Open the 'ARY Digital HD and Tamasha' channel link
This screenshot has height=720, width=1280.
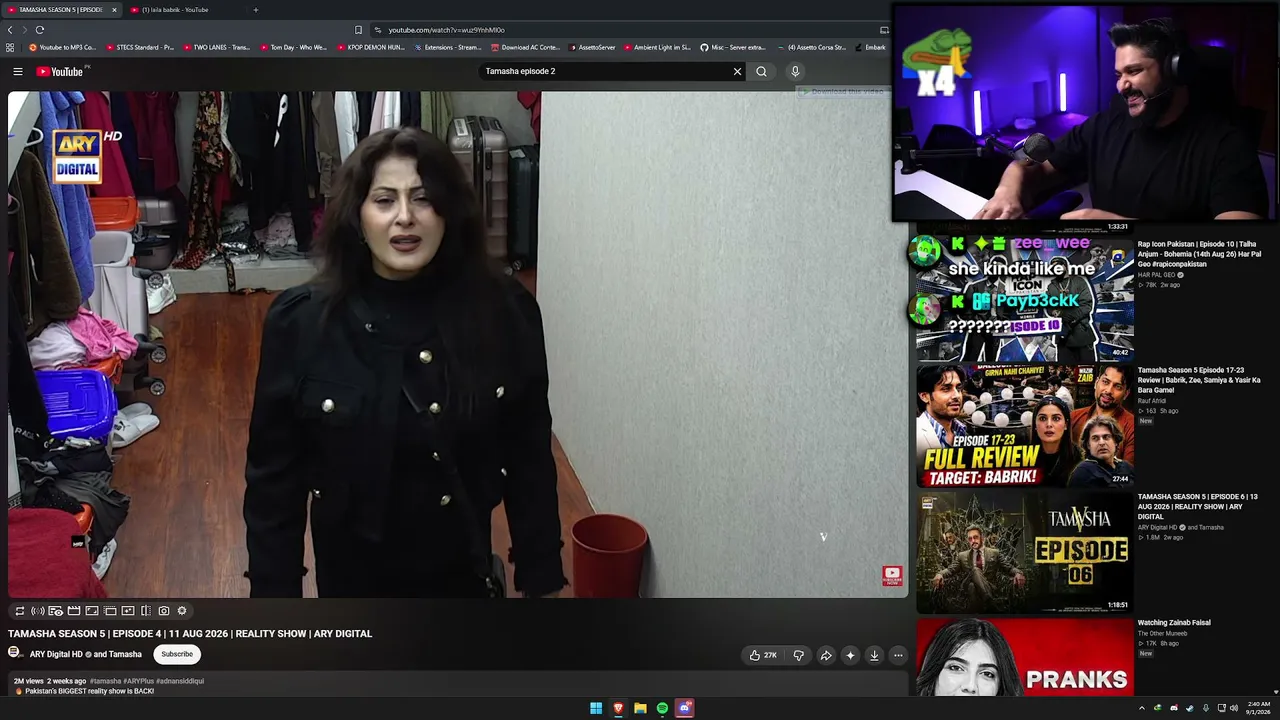tap(86, 654)
